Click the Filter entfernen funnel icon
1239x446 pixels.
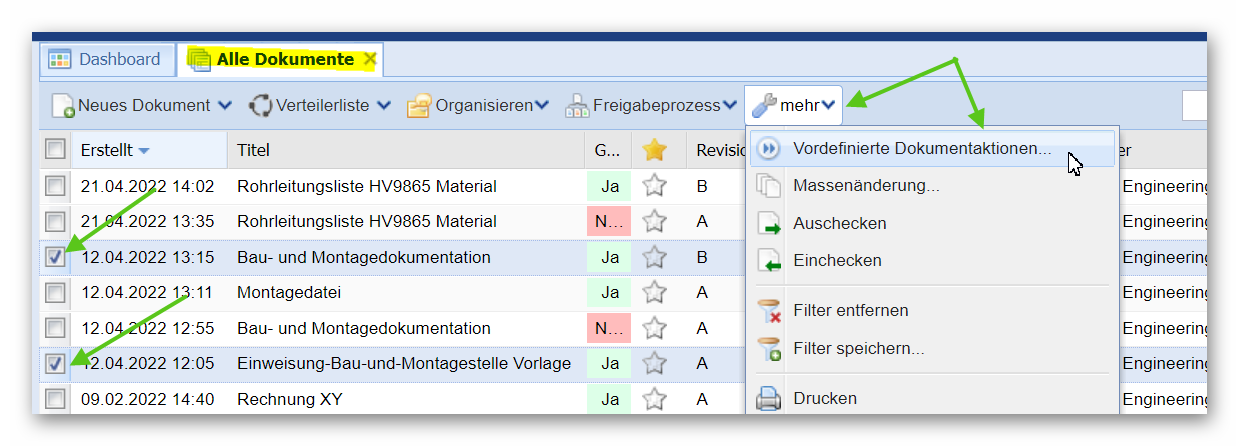pyautogui.click(x=768, y=311)
